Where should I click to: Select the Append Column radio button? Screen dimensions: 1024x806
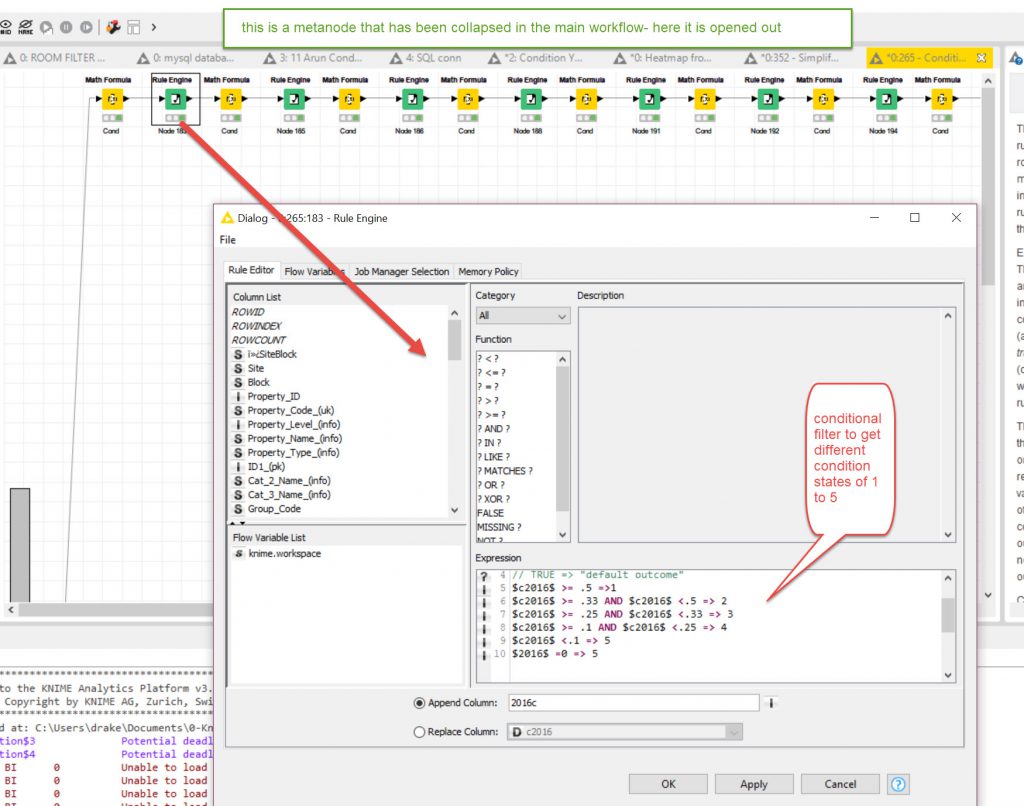coord(419,703)
